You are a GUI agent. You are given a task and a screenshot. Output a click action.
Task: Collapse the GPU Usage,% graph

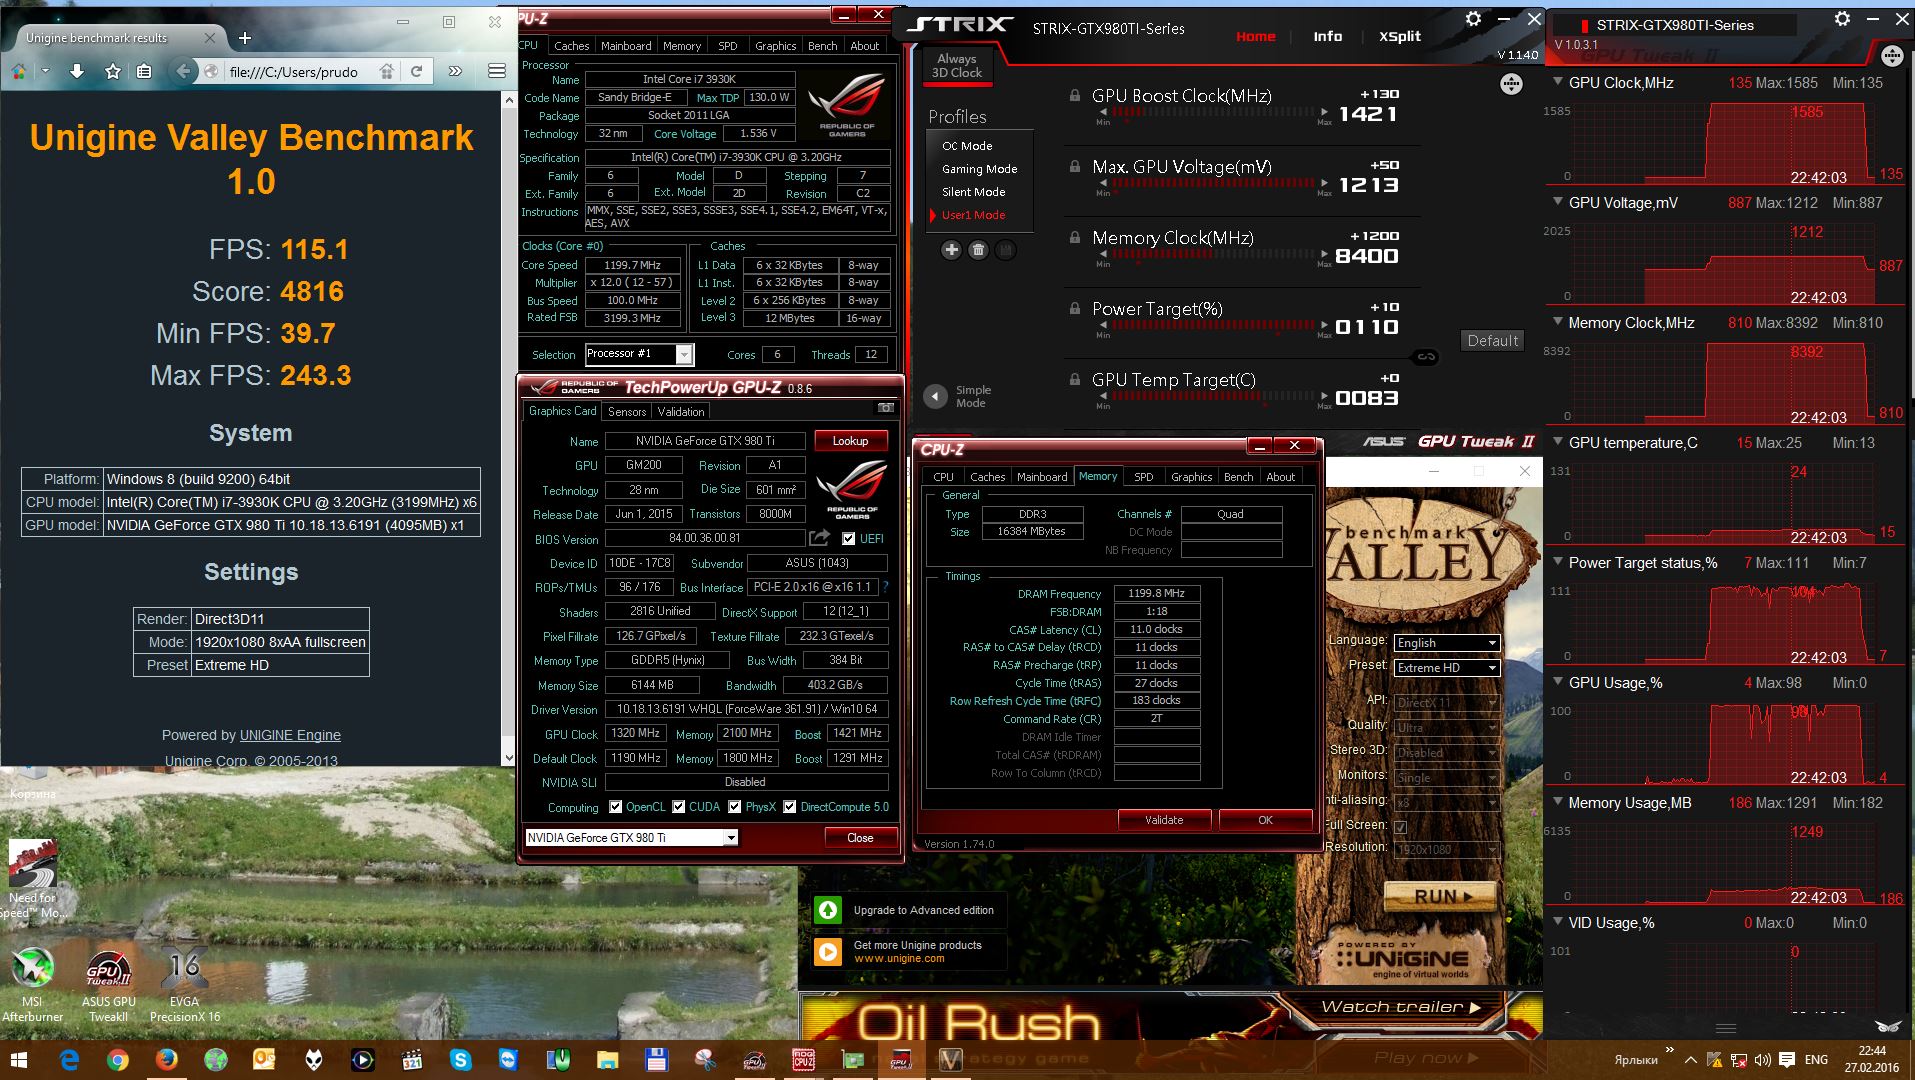click(1558, 682)
